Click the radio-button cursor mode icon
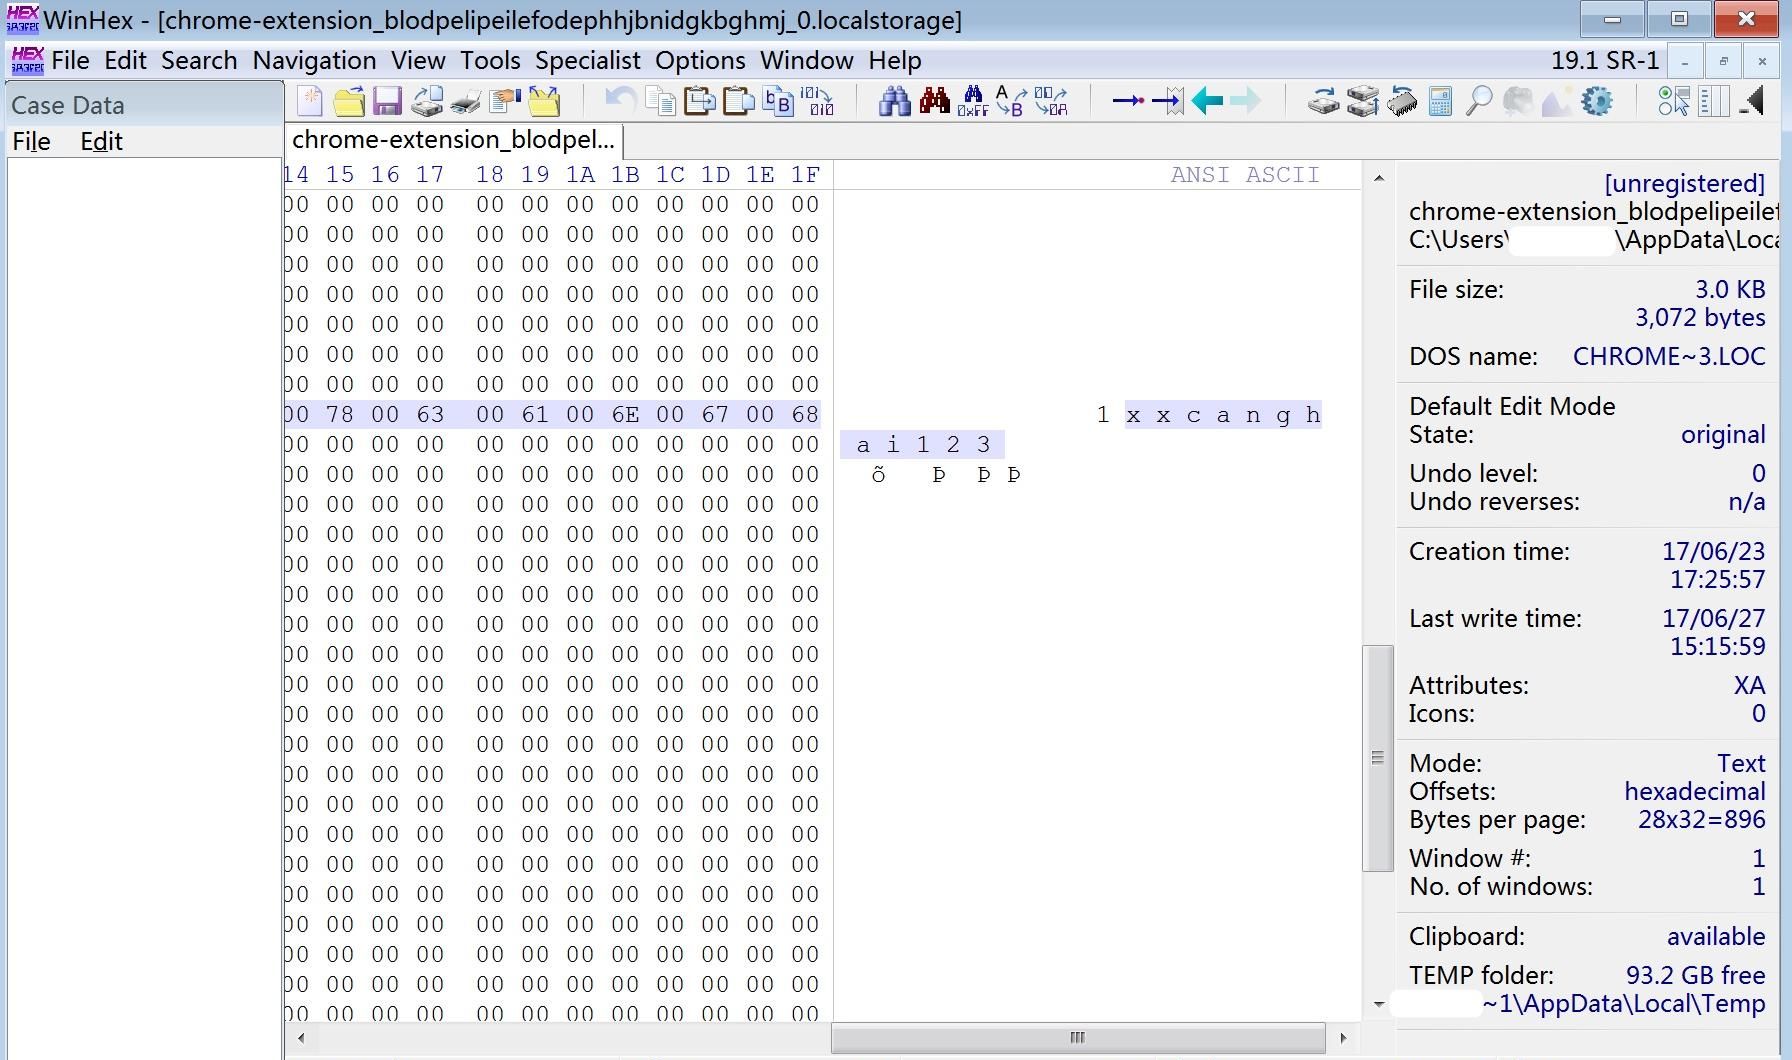Viewport: 1792px width, 1060px height. tap(1673, 101)
